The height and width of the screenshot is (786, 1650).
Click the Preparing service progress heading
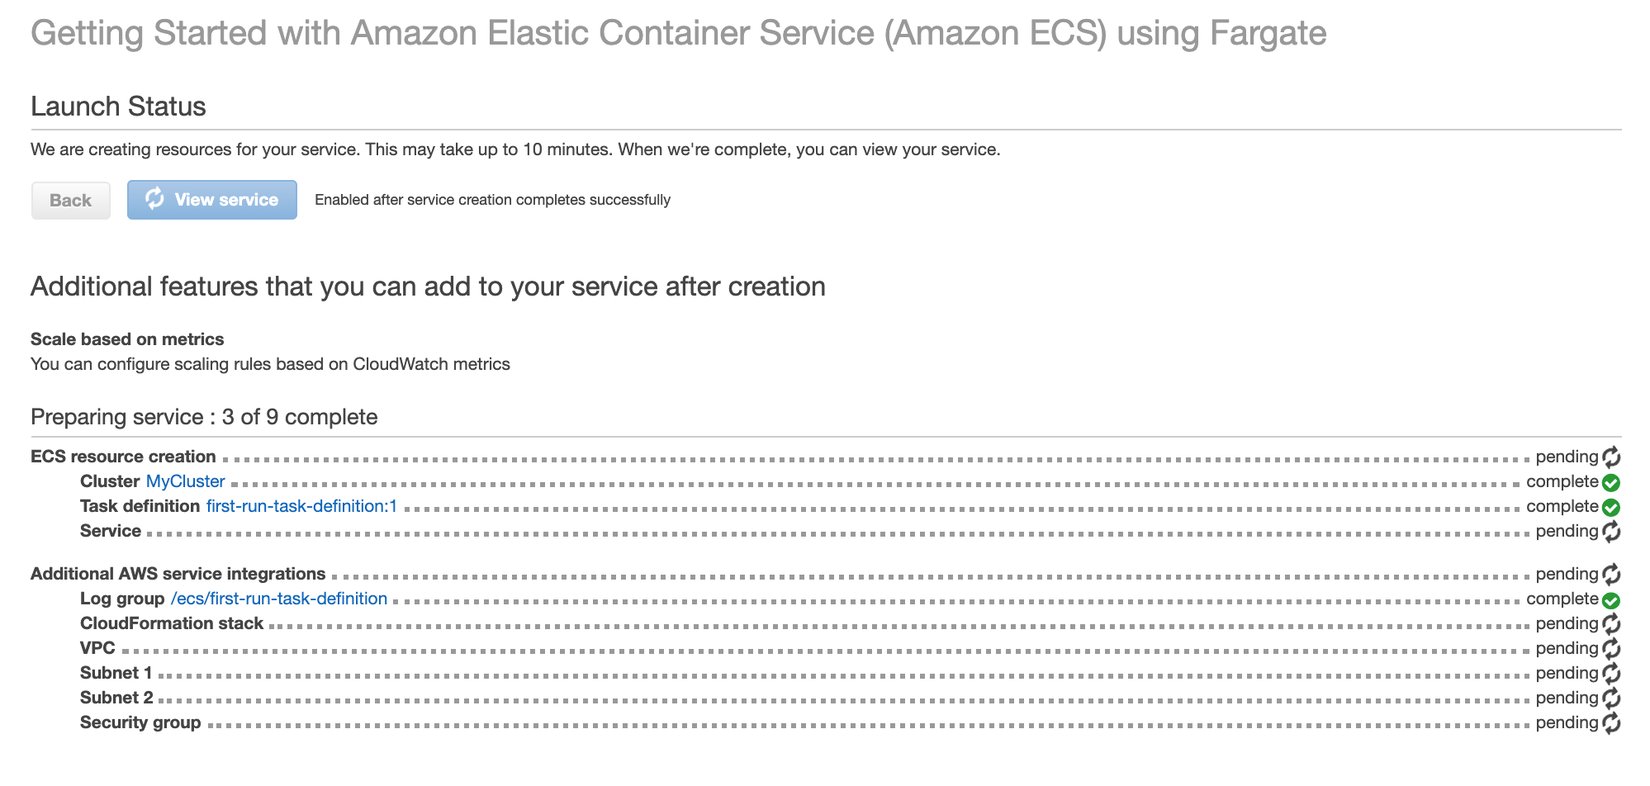click(204, 417)
